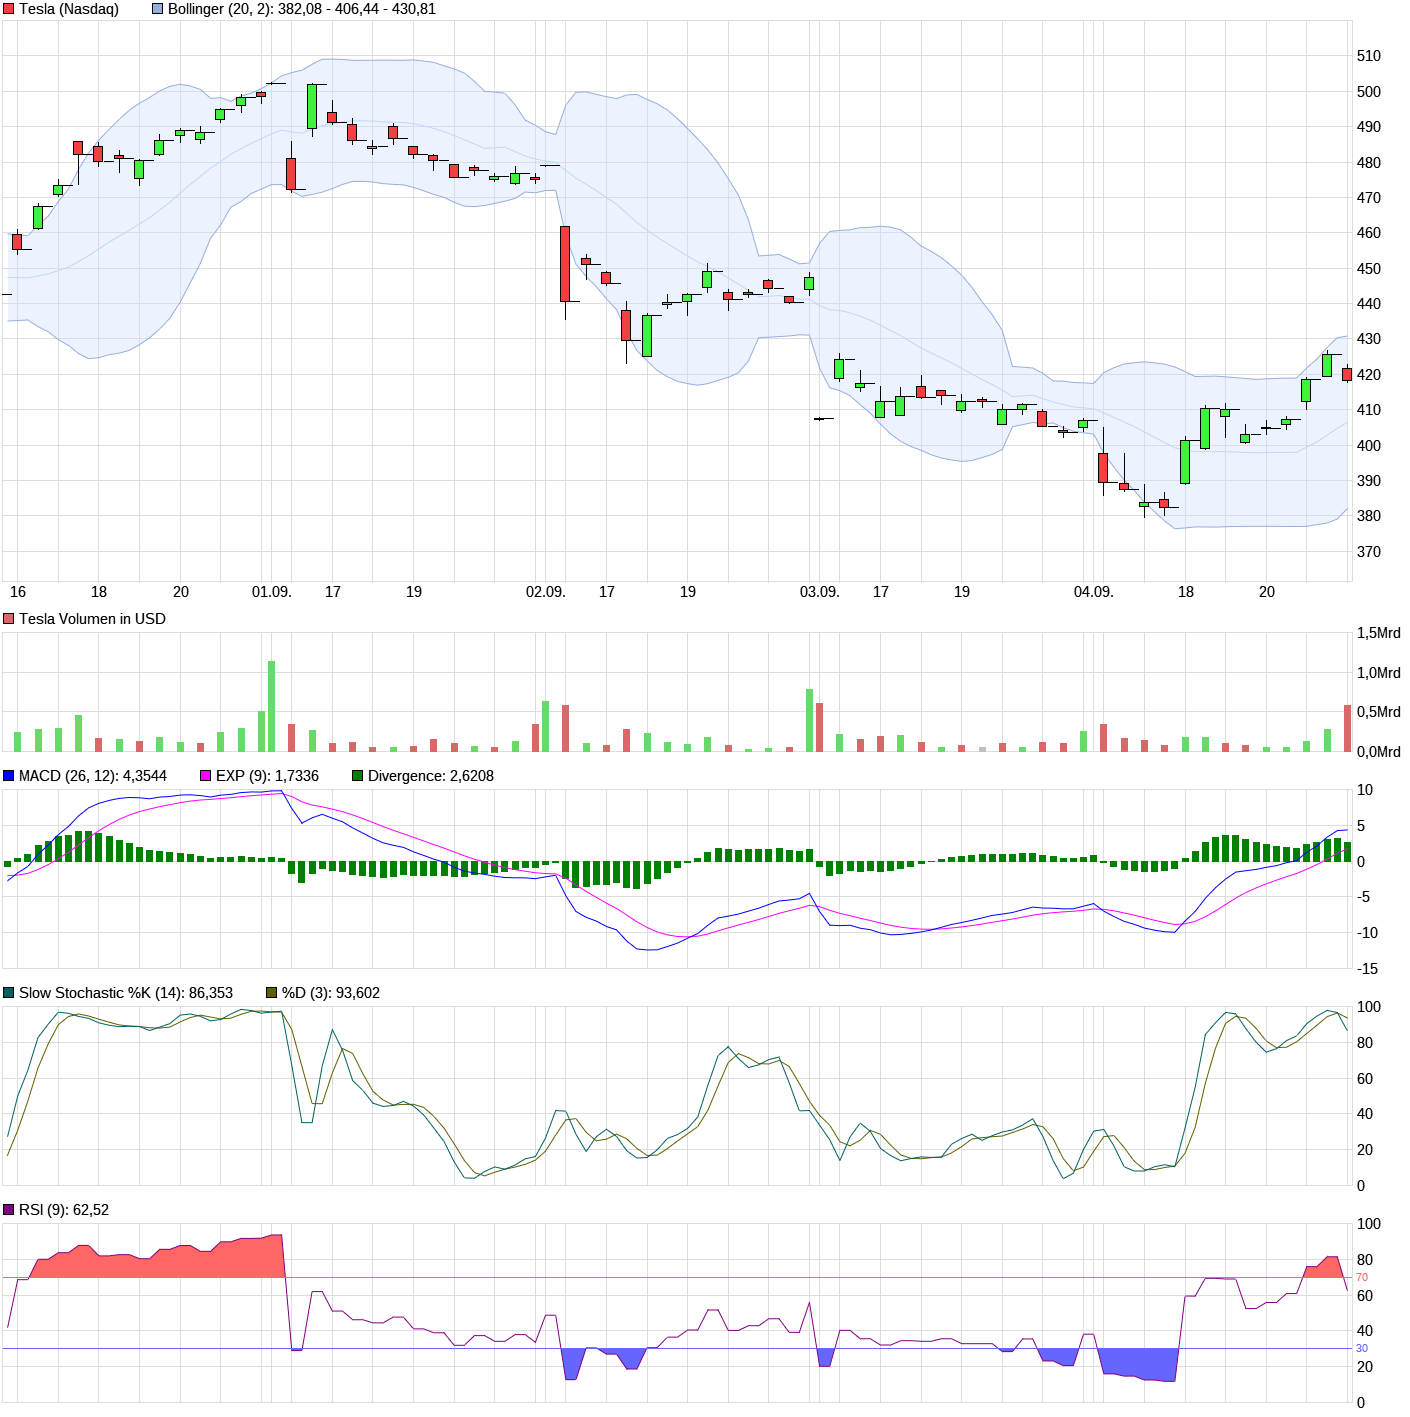Image resolution: width=1410 pixels, height=1417 pixels.
Task: Click the "Tesla (Nasdaq)" chart title
Action: click(x=69, y=9)
